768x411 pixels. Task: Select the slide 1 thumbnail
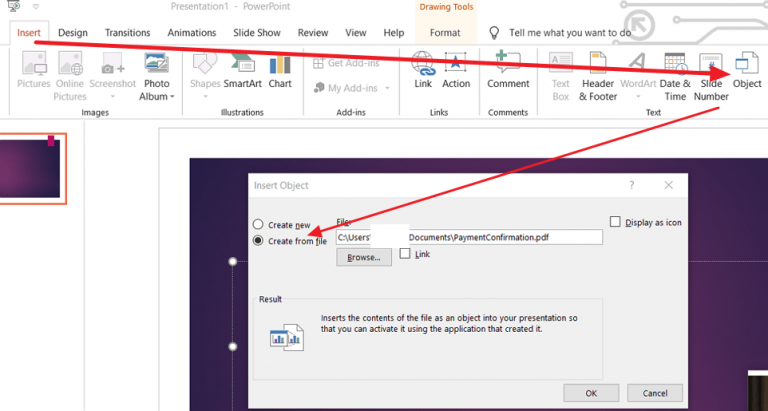click(30, 169)
